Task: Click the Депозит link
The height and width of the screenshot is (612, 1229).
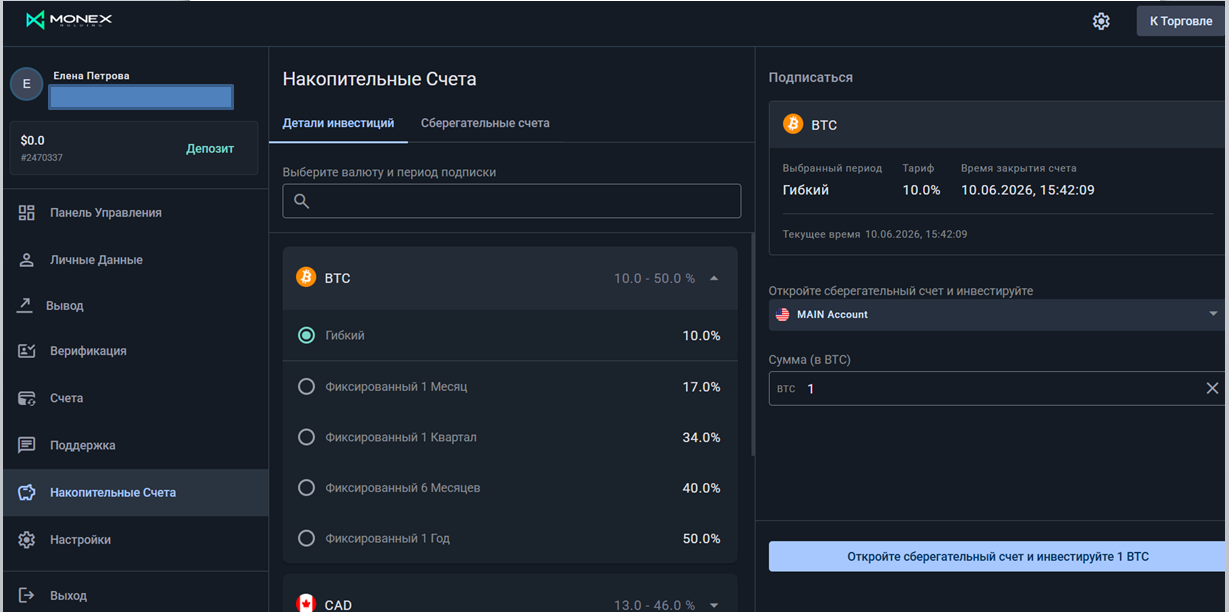Action: (210, 148)
